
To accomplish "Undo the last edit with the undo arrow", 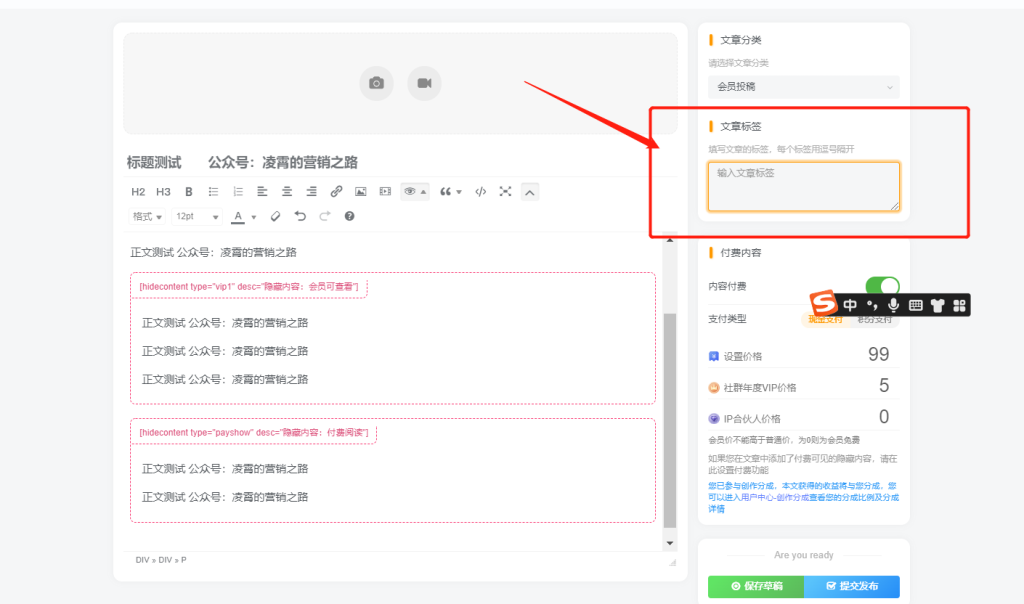I will (300, 216).
